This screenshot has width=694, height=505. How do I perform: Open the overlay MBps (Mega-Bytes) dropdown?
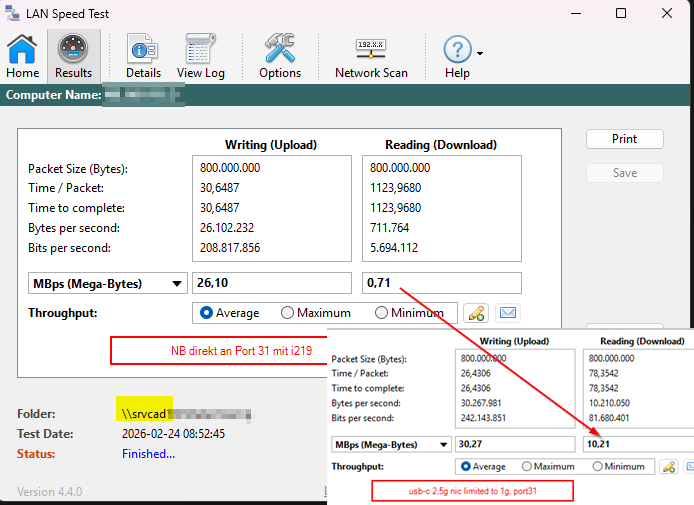coord(391,444)
